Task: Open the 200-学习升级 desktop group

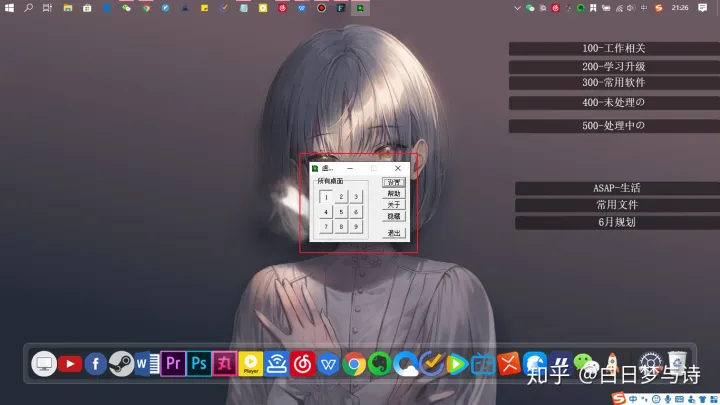Action: pyautogui.click(x=614, y=67)
